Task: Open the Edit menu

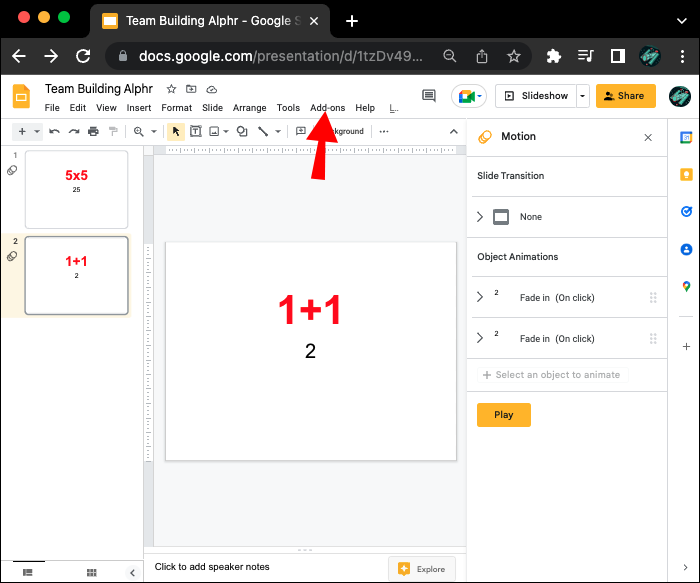Action: (78, 108)
